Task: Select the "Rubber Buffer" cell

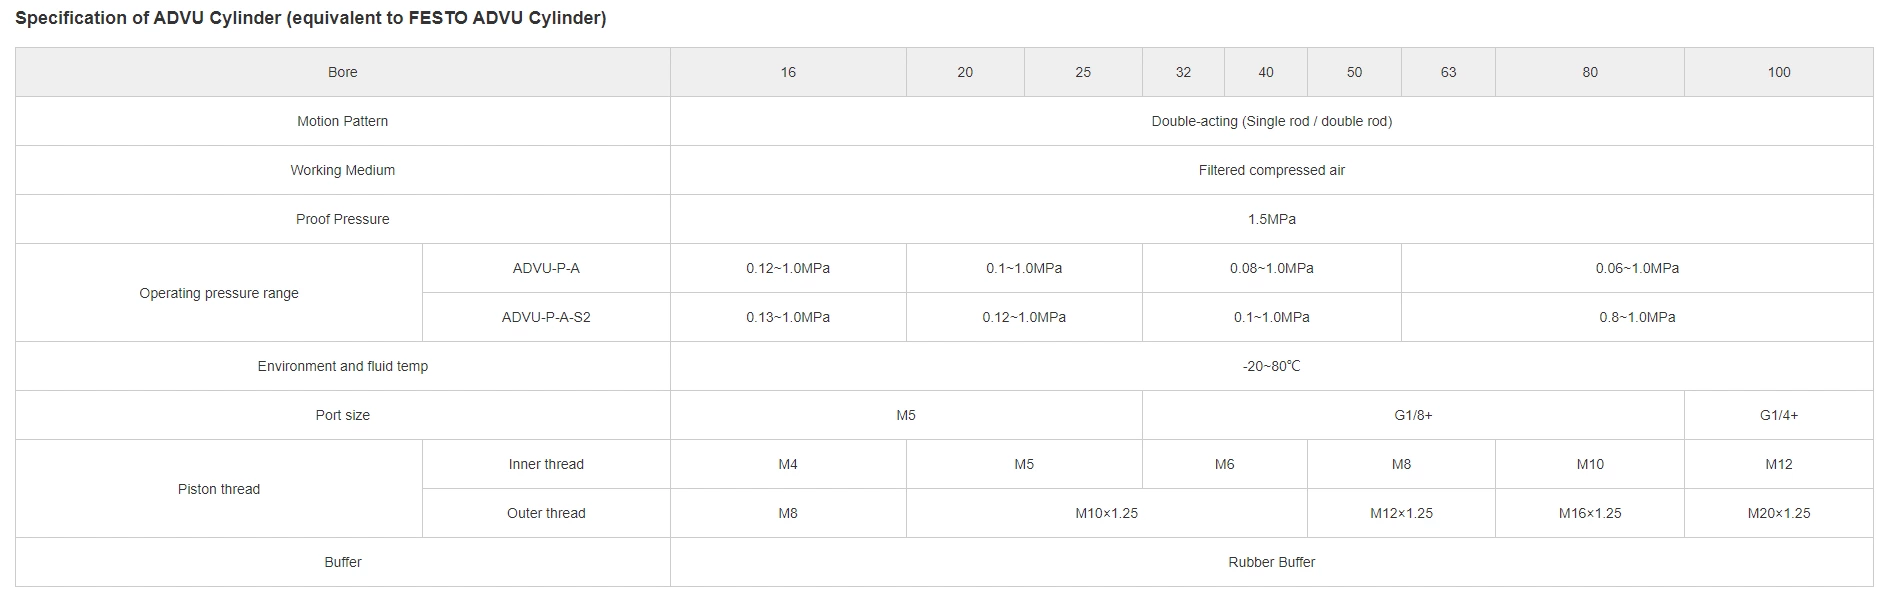Action: 1271,562
